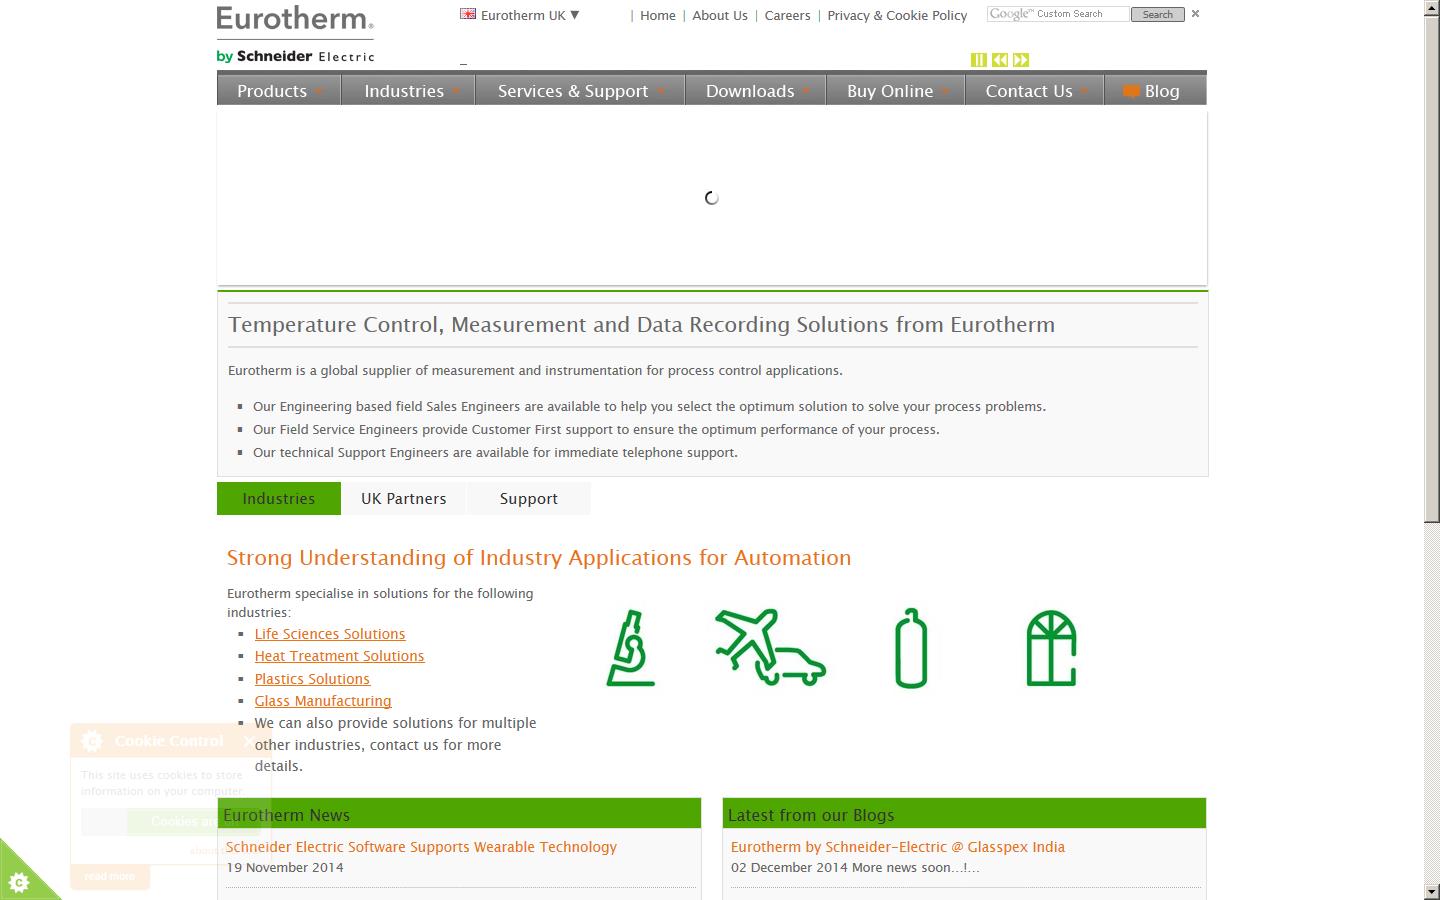Viewport: 1440px width, 900px height.
Task: Advance slideshow using the double right-arrow icon
Action: point(1021,60)
